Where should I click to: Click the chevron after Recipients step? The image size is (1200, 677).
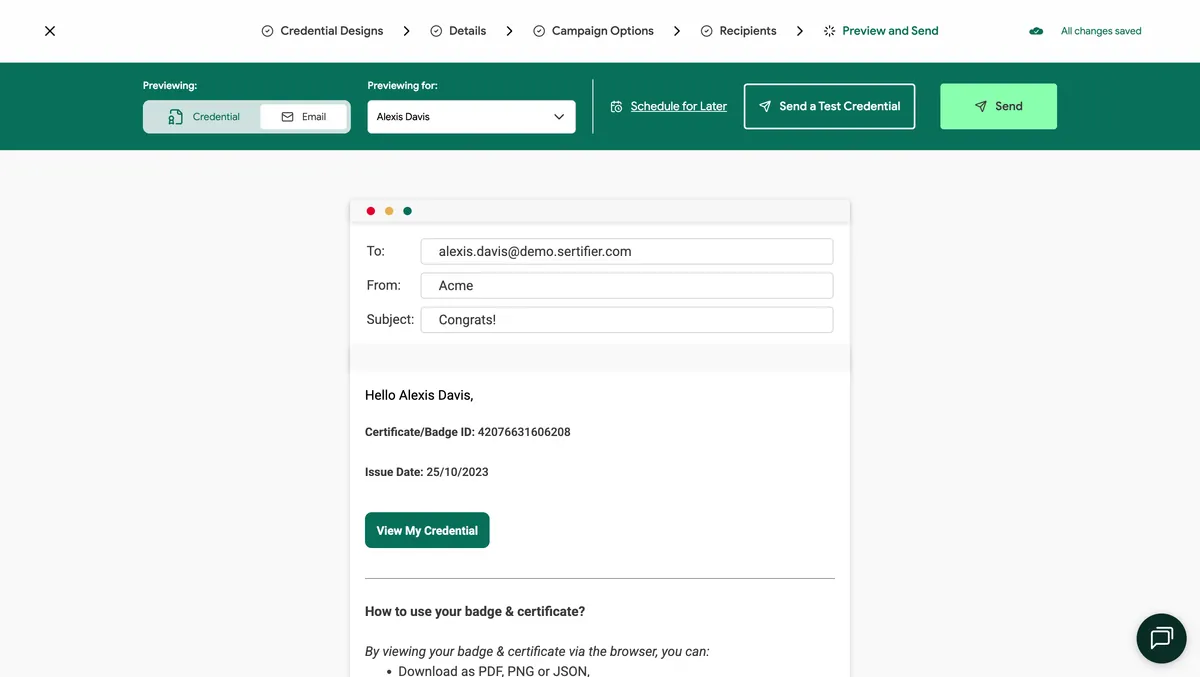pos(799,31)
